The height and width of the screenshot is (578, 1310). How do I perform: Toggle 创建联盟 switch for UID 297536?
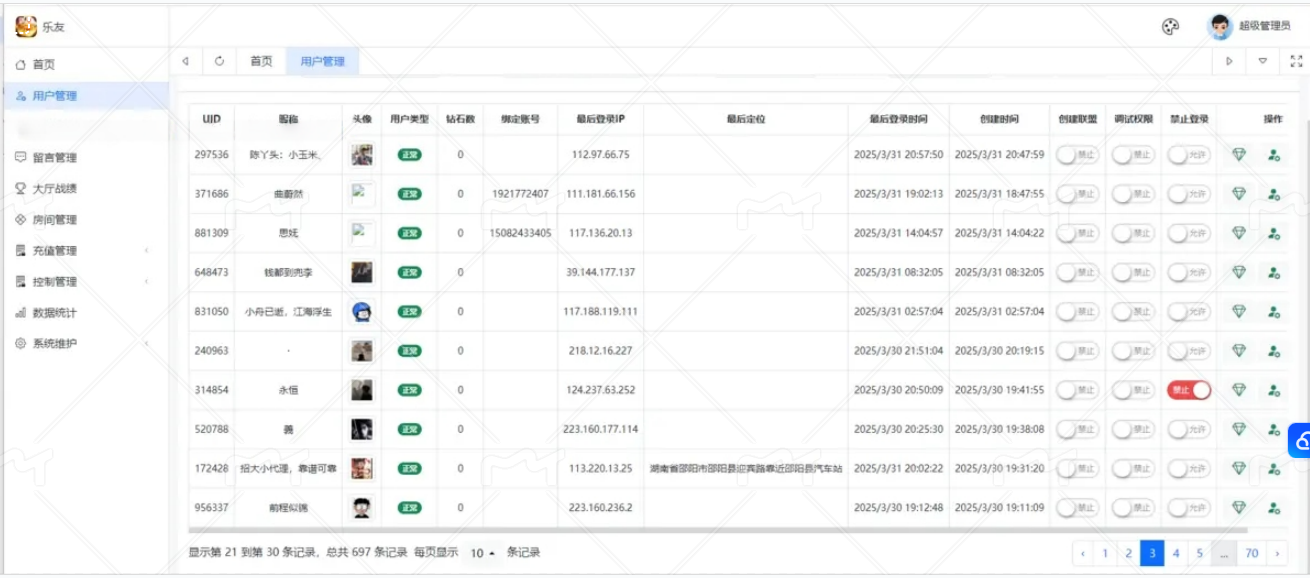pos(1078,155)
